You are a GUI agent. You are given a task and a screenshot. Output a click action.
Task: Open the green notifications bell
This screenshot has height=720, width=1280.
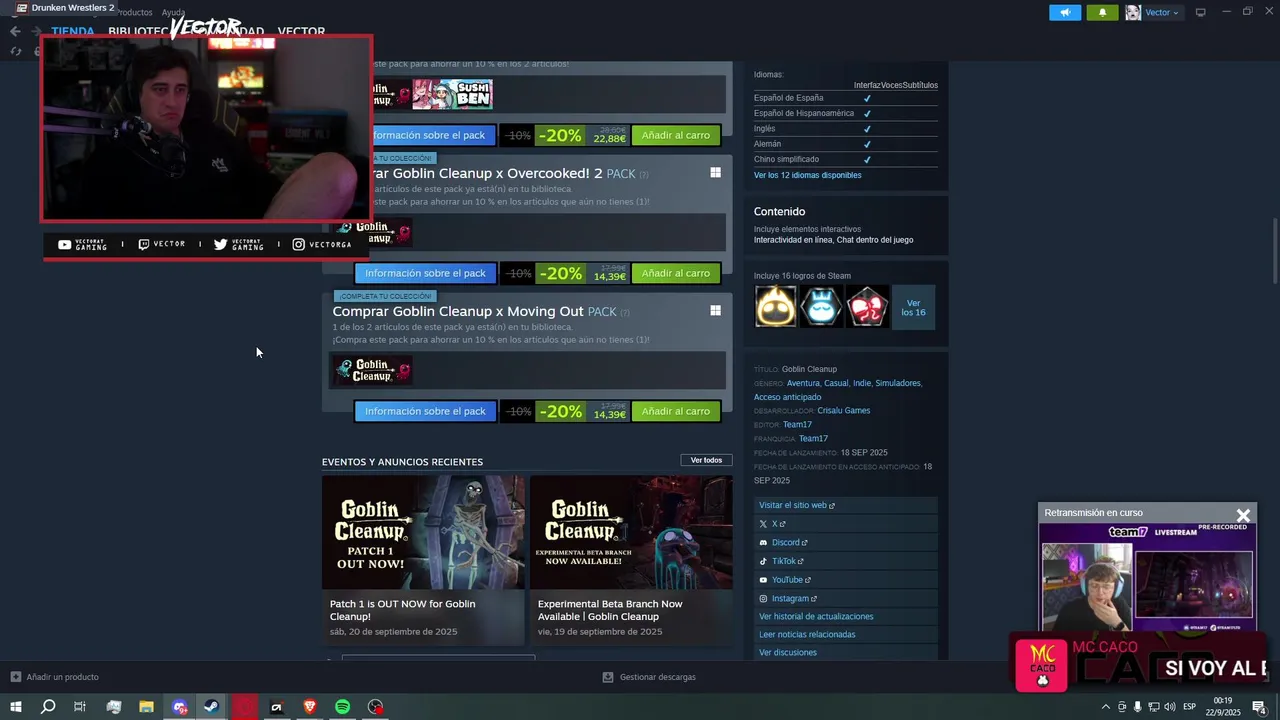(x=1102, y=12)
